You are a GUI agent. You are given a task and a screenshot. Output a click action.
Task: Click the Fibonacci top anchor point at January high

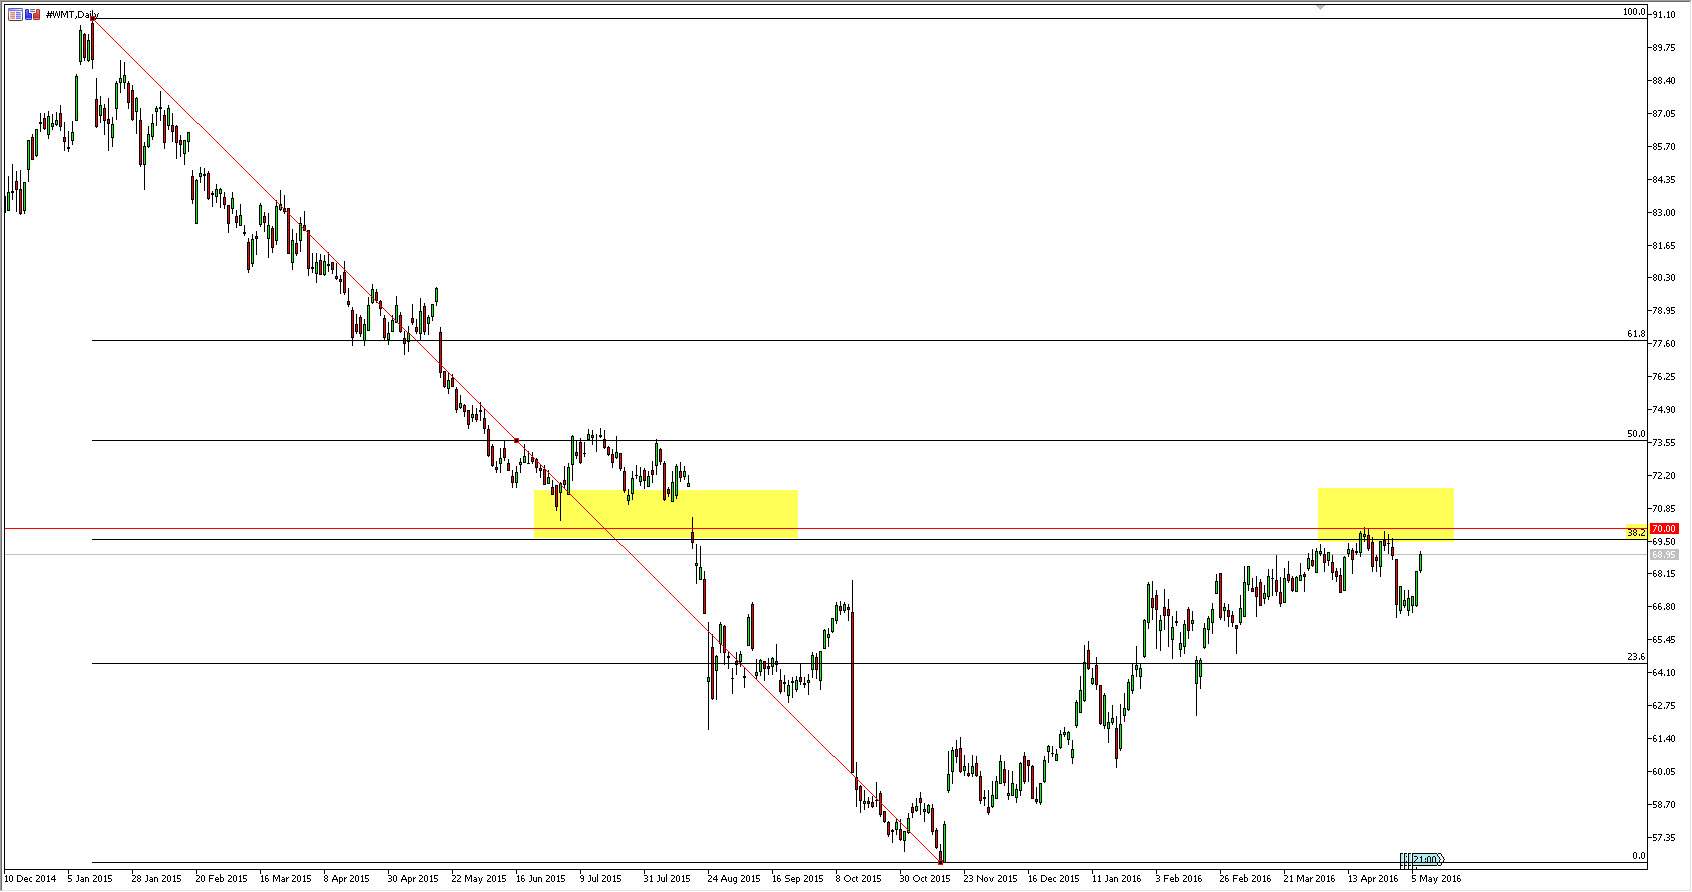coord(92,19)
